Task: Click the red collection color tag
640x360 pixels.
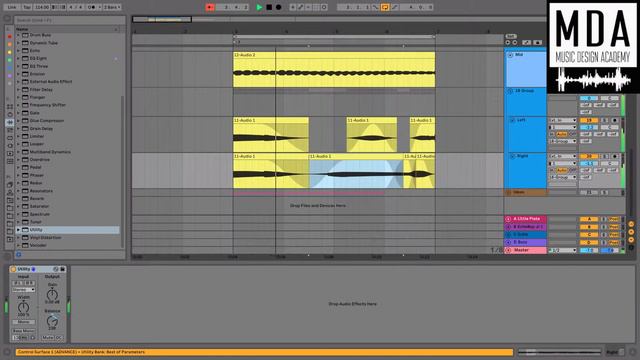Action: click(10, 36)
